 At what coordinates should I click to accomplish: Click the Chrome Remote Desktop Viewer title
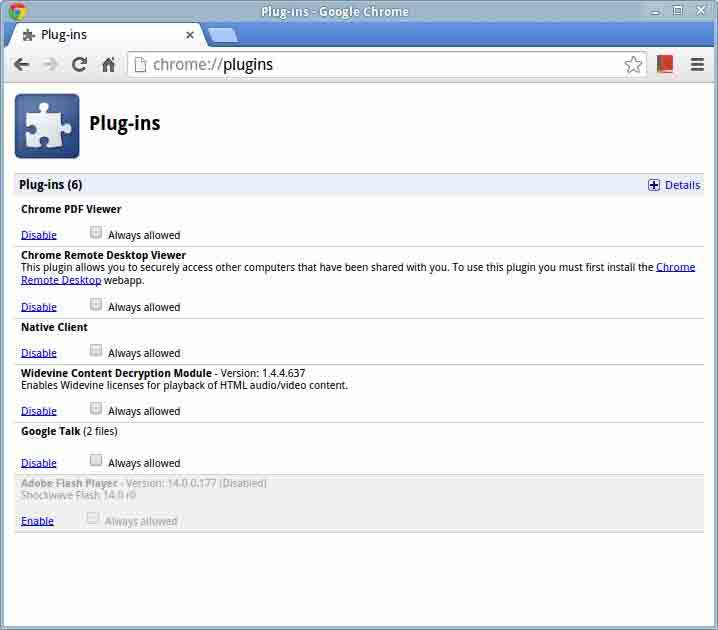pyautogui.click(x=103, y=255)
